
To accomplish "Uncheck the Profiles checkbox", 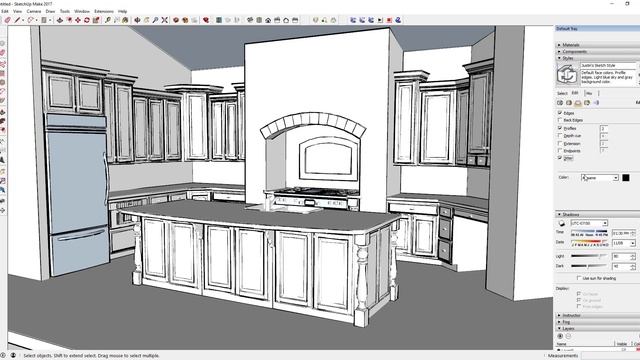I will 560,128.
